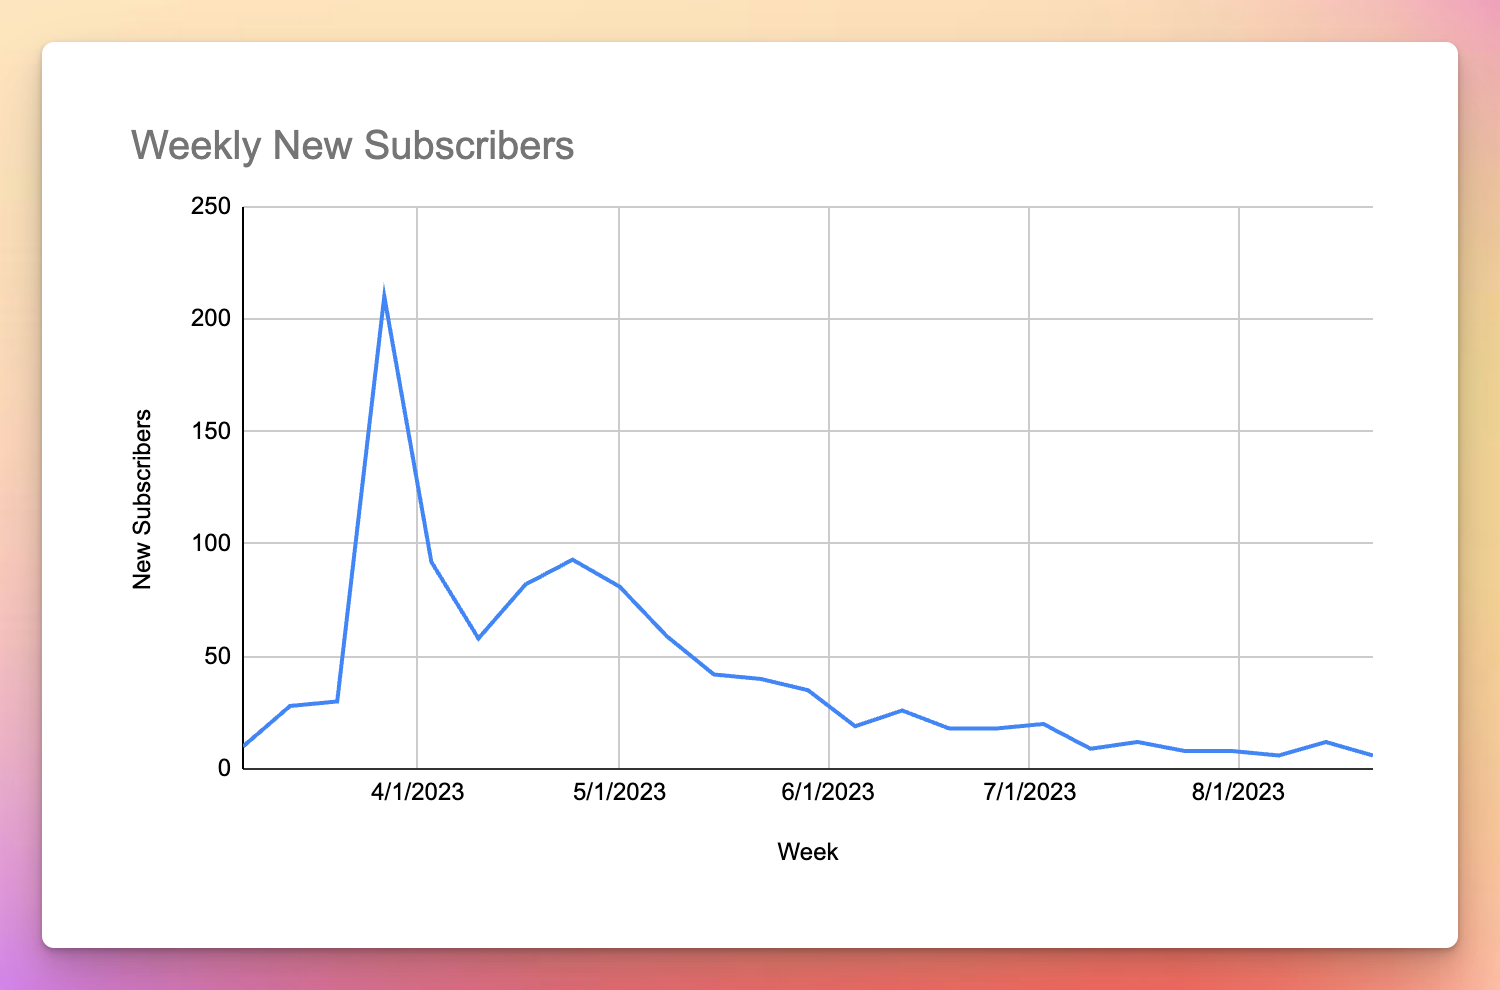
Task: Click the 5/1/2023 x-axis date label
Action: (619, 792)
